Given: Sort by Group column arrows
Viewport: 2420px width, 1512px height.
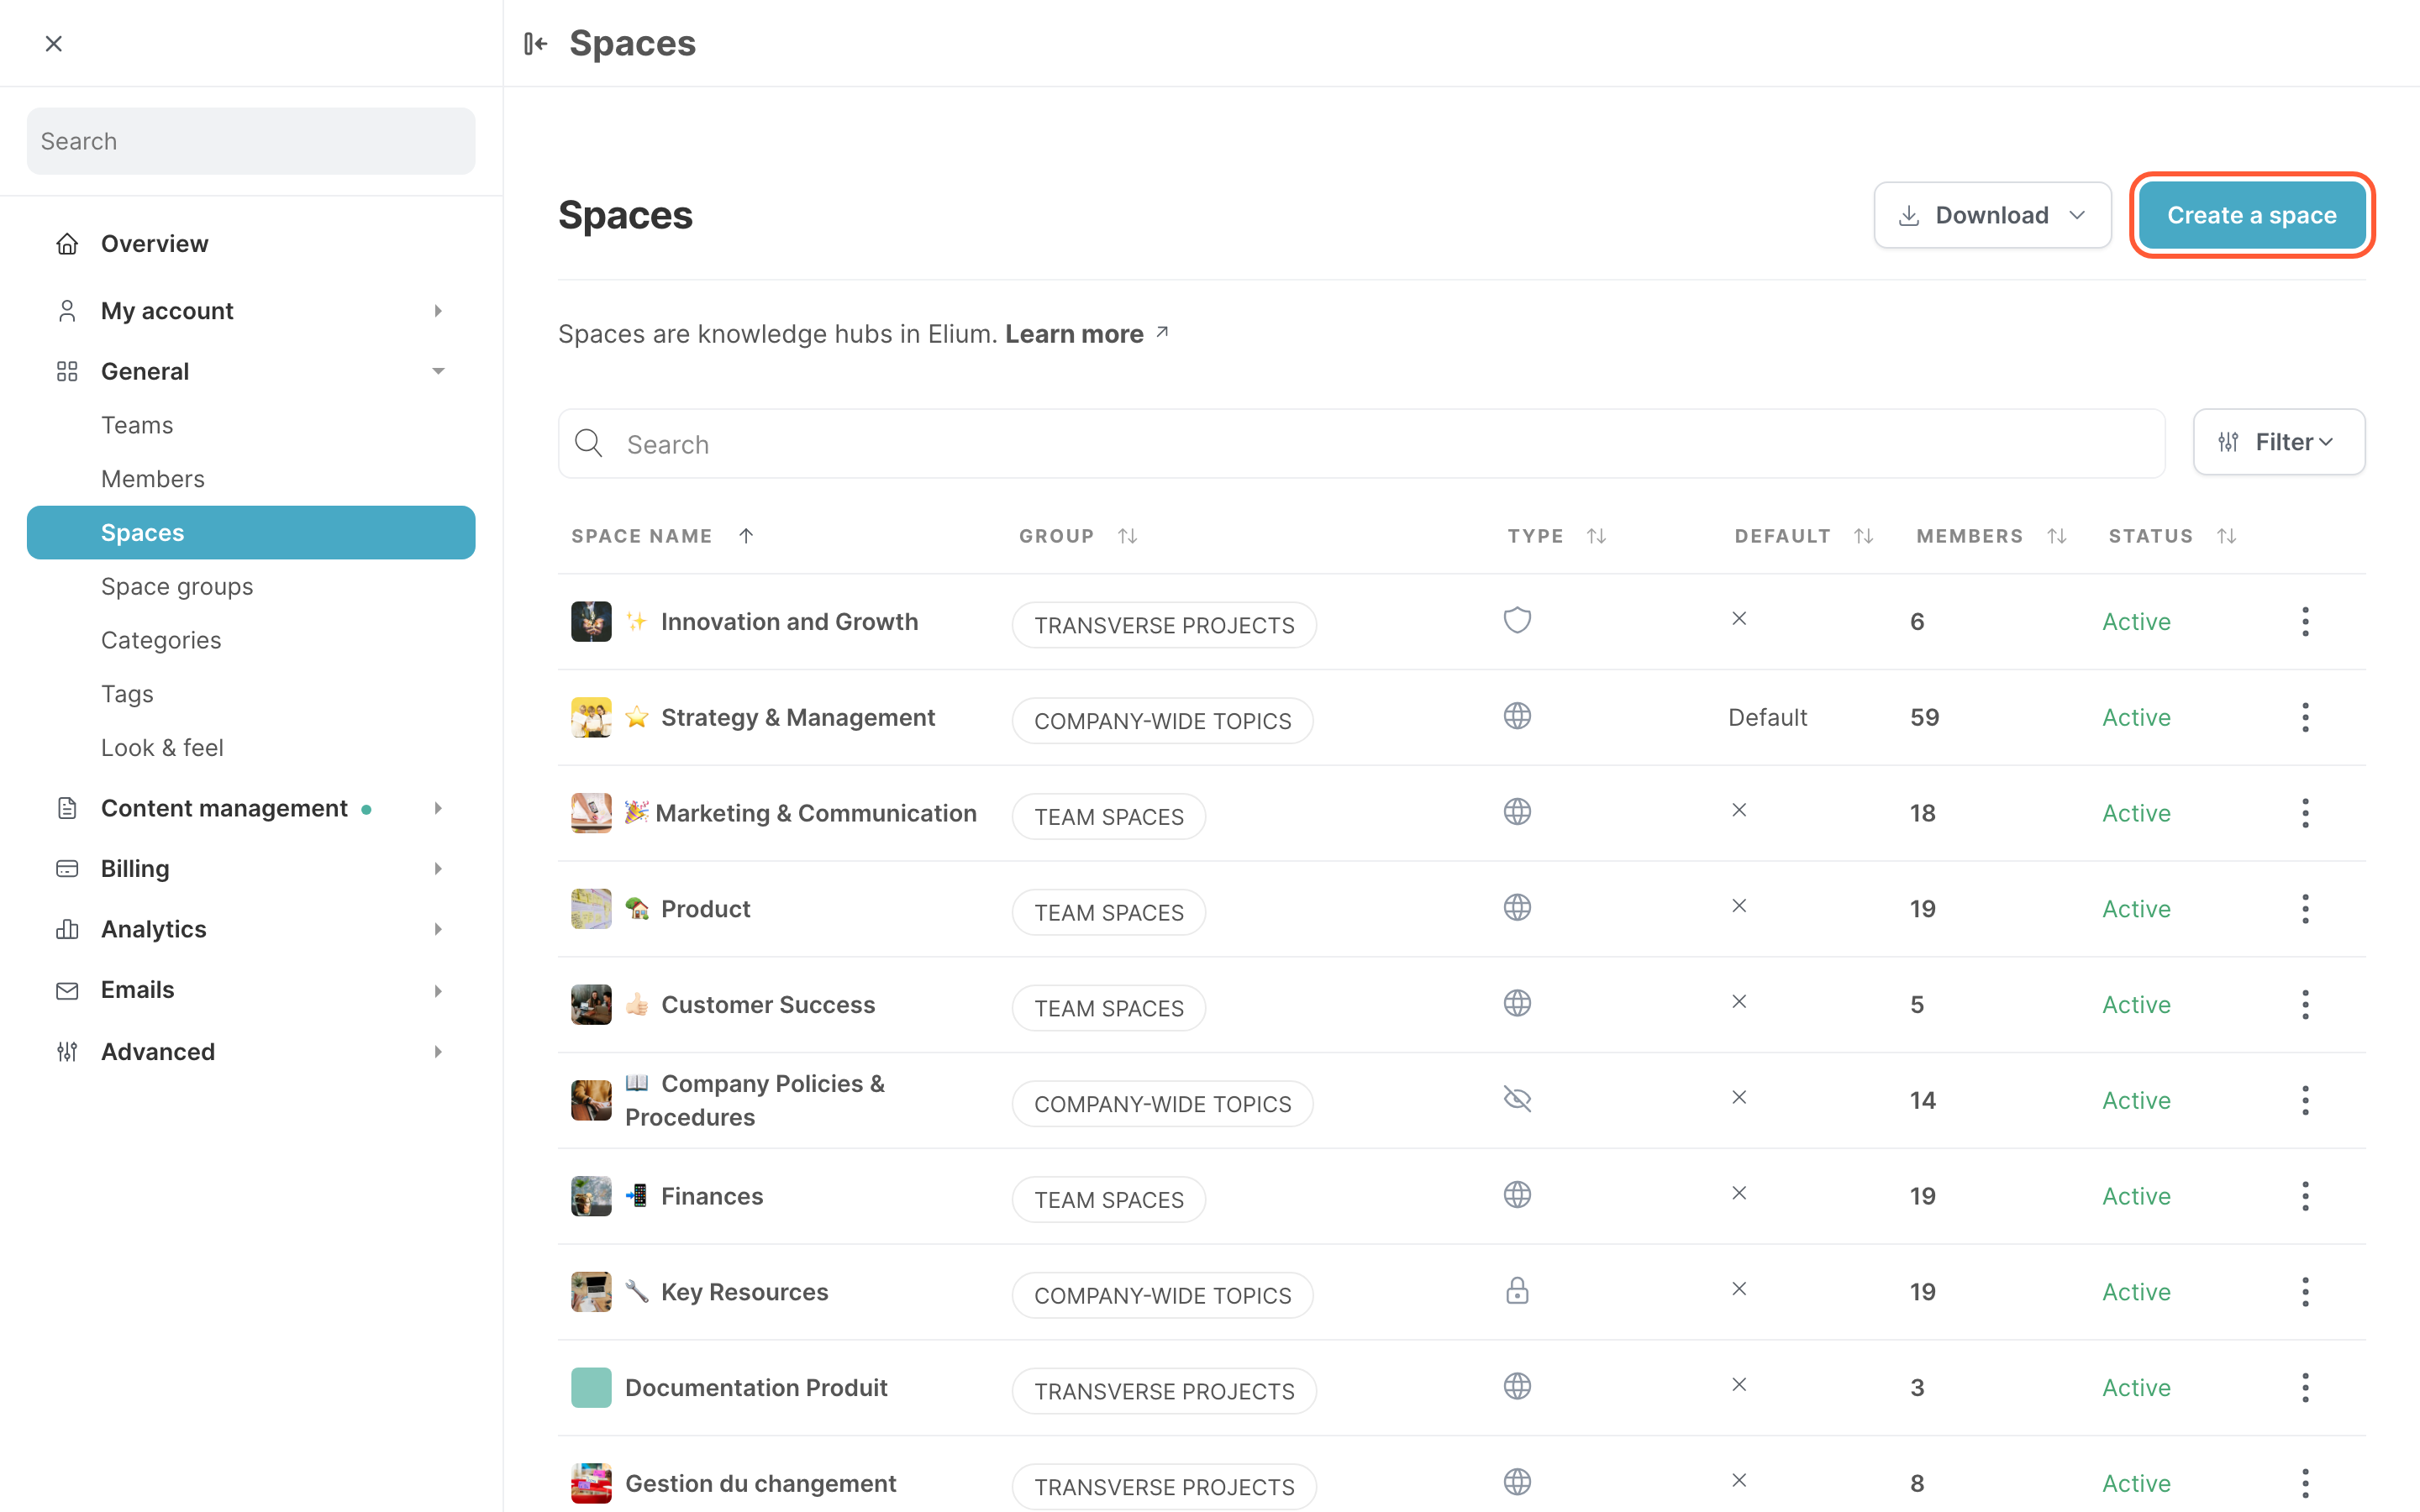Looking at the screenshot, I should 1128,536.
